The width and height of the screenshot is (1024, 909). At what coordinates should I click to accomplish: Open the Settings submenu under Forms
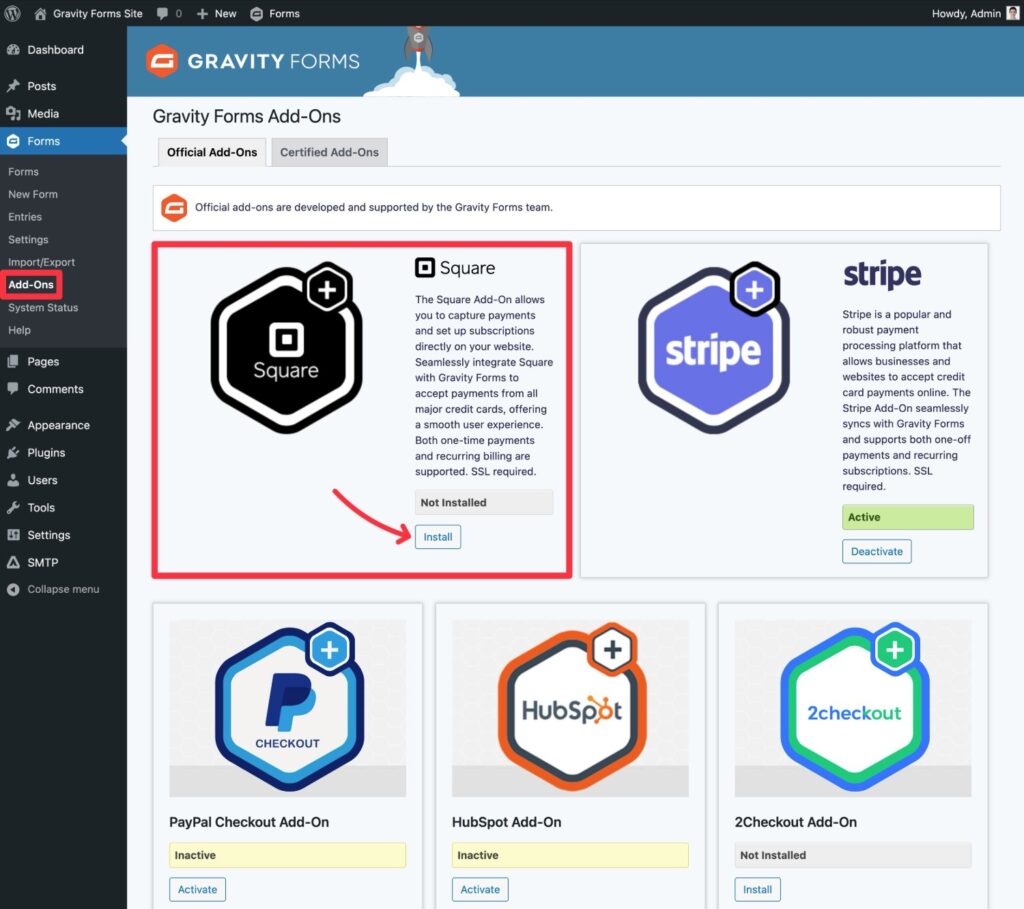tap(28, 240)
